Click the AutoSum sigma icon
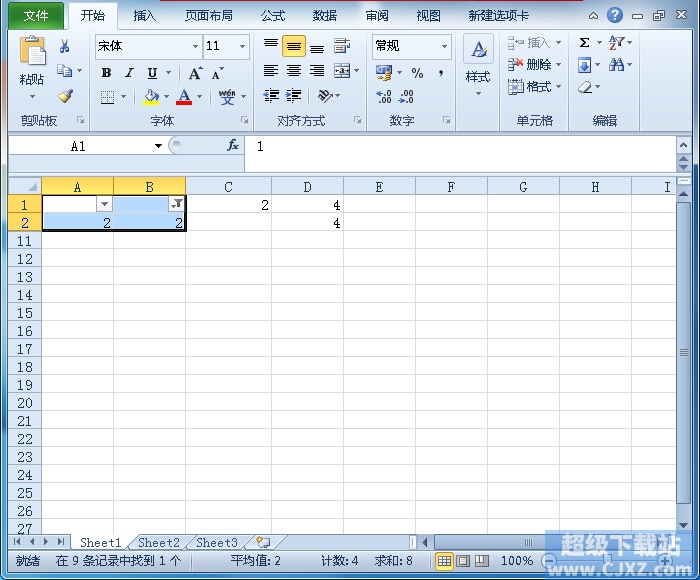The width and height of the screenshot is (700, 580). [x=584, y=43]
